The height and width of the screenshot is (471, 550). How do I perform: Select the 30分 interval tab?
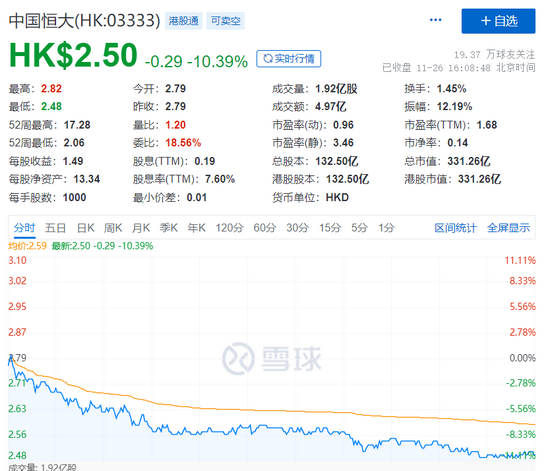click(x=297, y=228)
